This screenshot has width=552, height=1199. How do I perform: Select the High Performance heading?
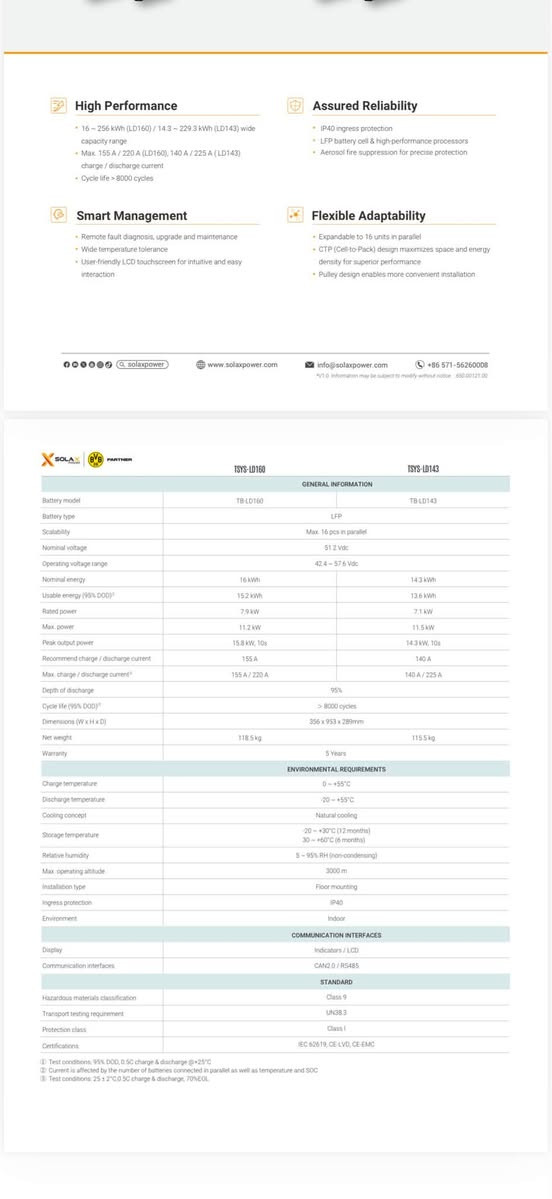126,106
